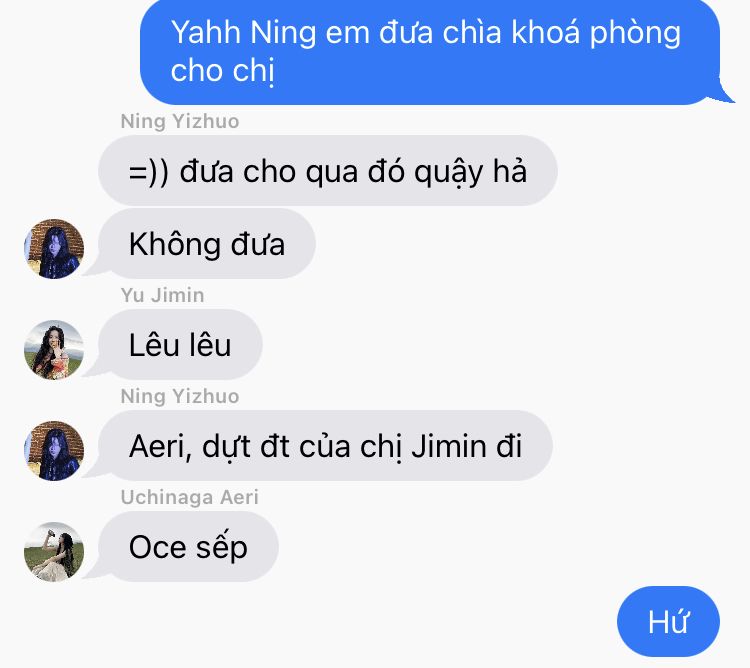Screen dimensions: 750x668
Task: Click the "=))" emoticon in Ning's message
Action: 149,172
